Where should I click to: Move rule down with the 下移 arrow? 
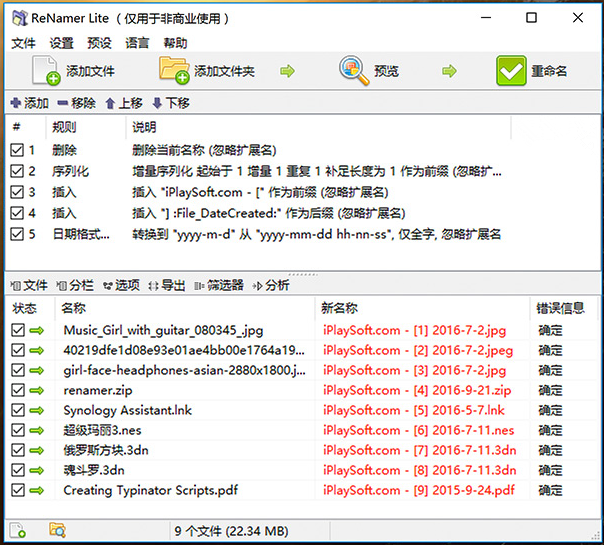(x=157, y=103)
